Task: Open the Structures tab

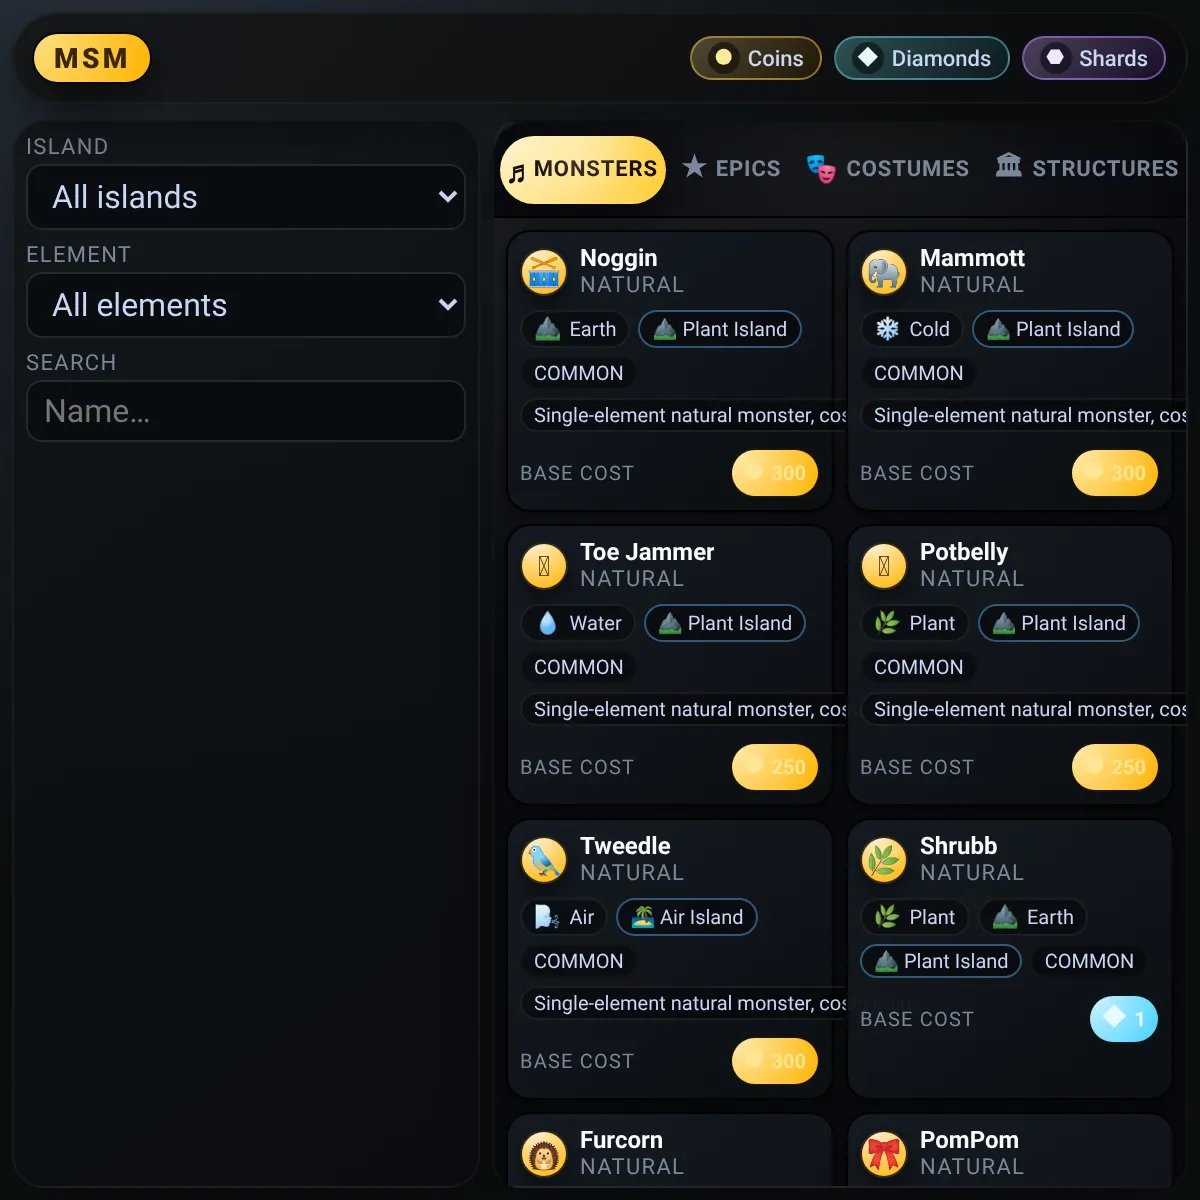Action: coord(1087,168)
